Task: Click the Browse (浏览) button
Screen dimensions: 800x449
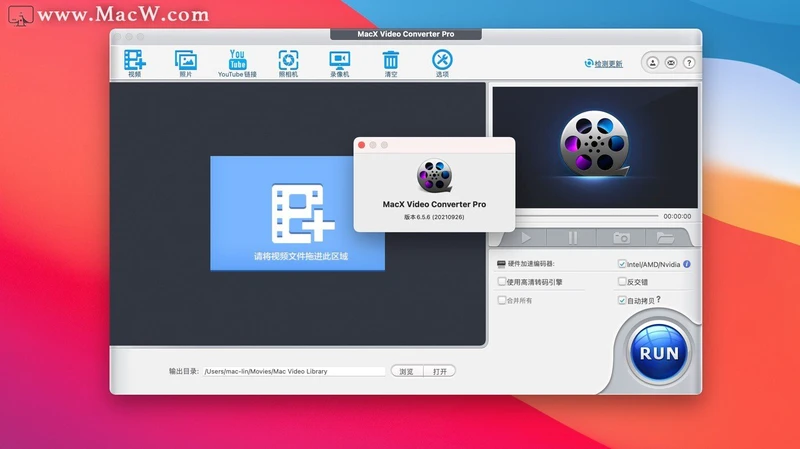Action: click(x=407, y=371)
